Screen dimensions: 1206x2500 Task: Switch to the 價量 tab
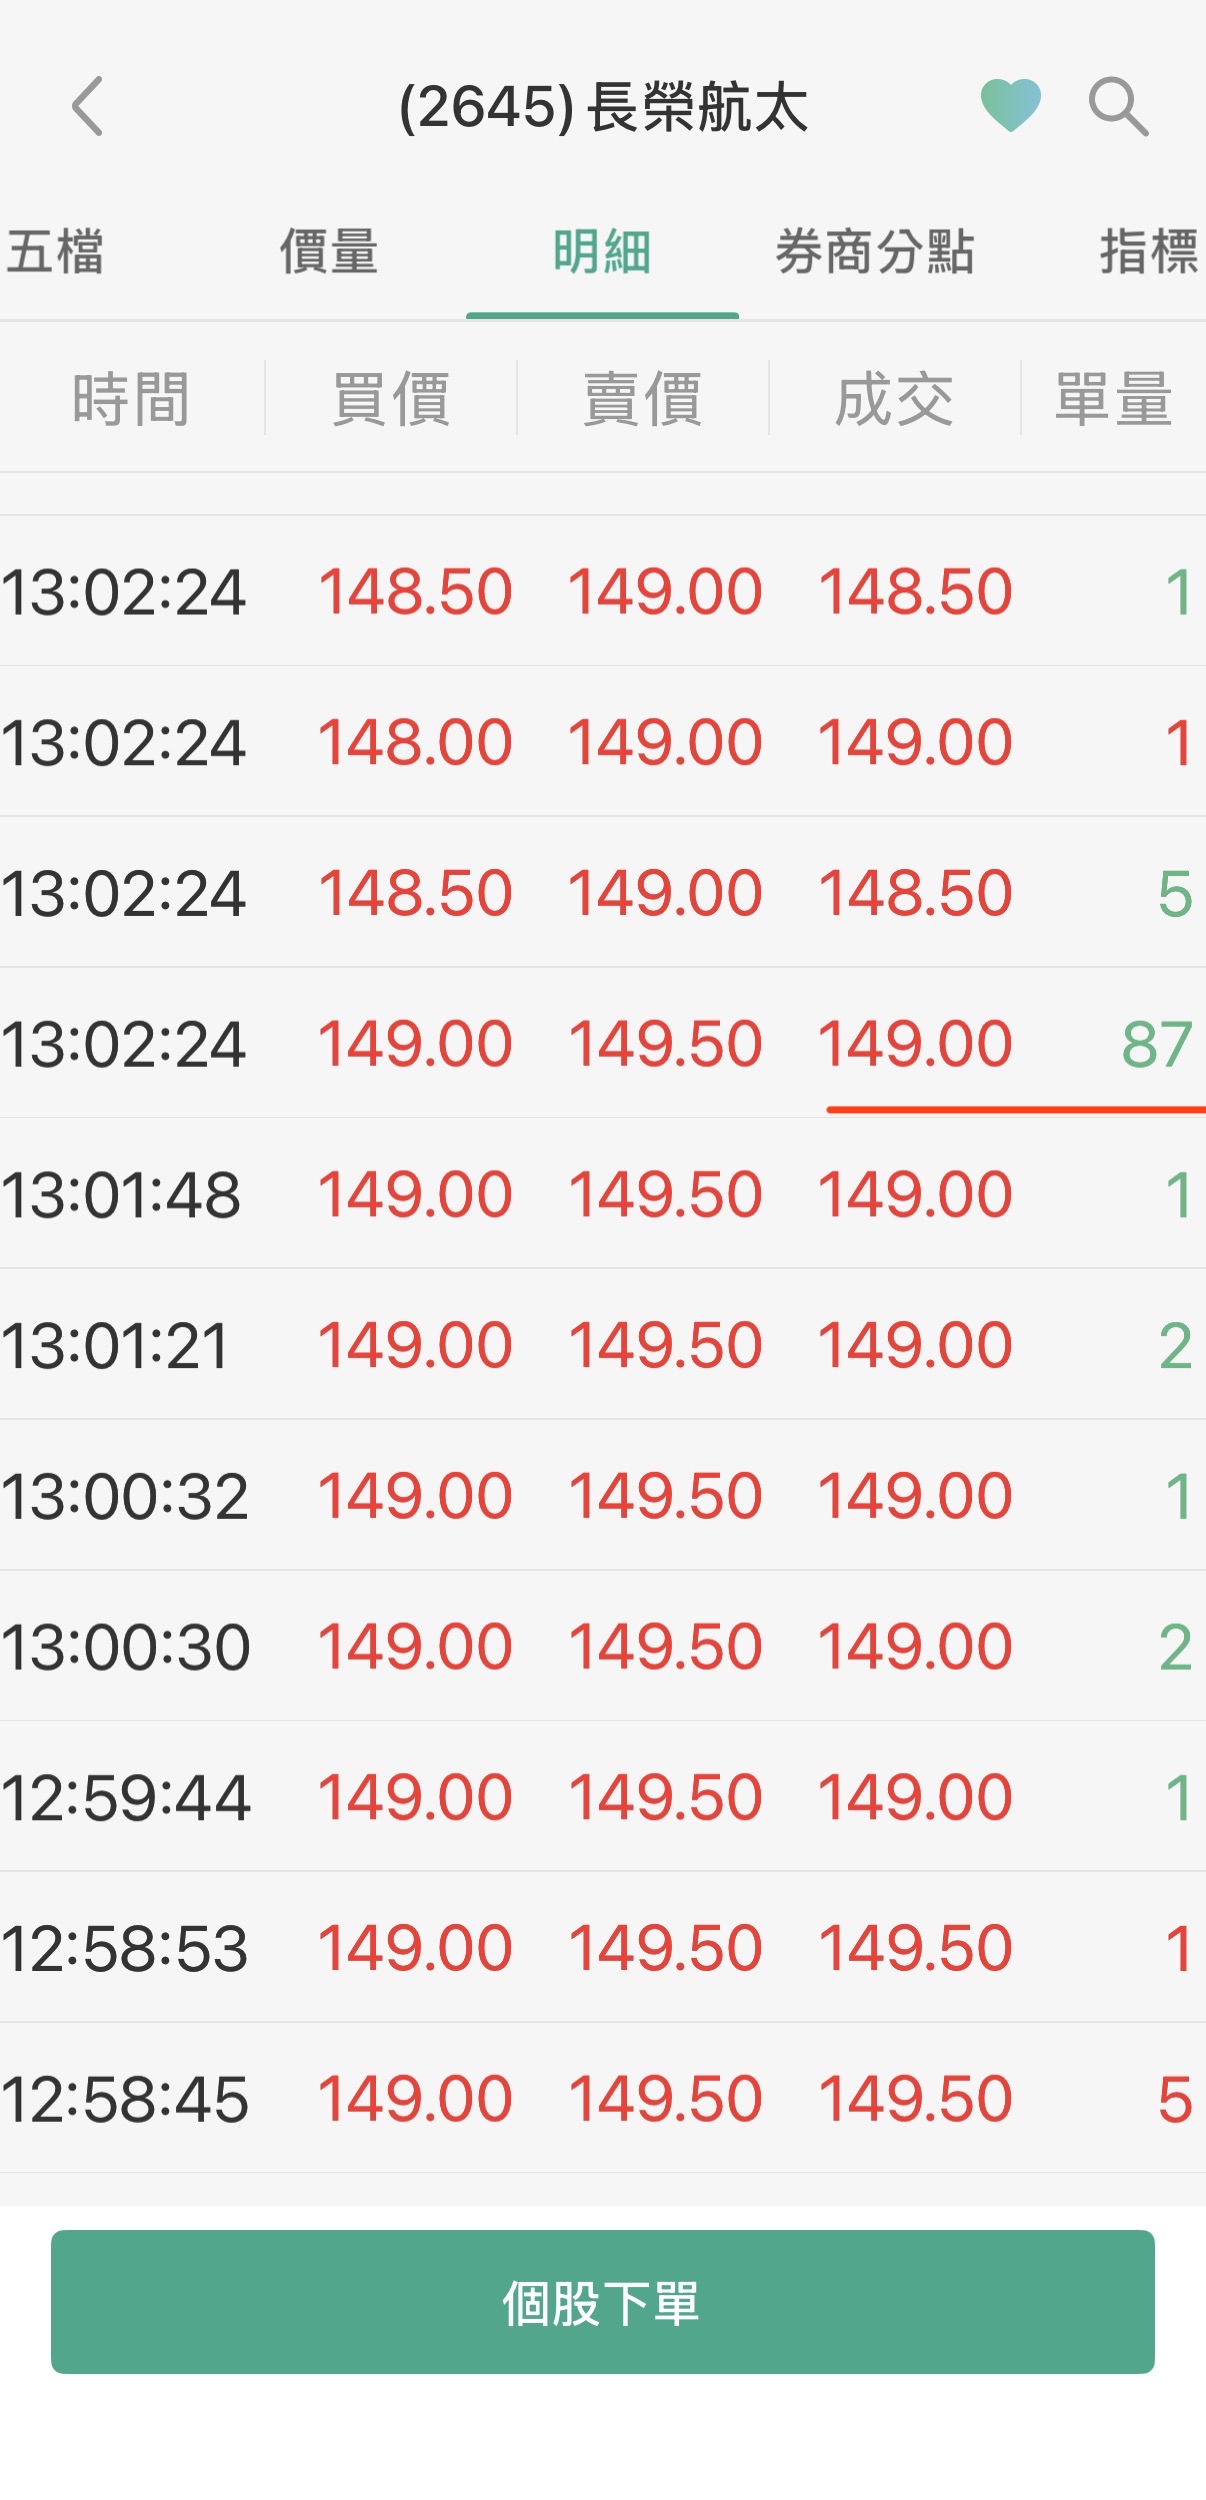329,251
